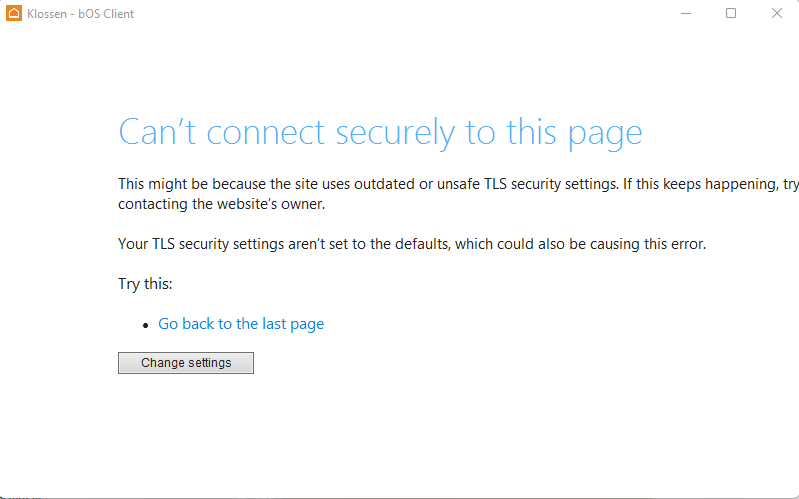Follow the 'Go back to the last page' link
Screen dimensions: 799x499
[x=241, y=324]
